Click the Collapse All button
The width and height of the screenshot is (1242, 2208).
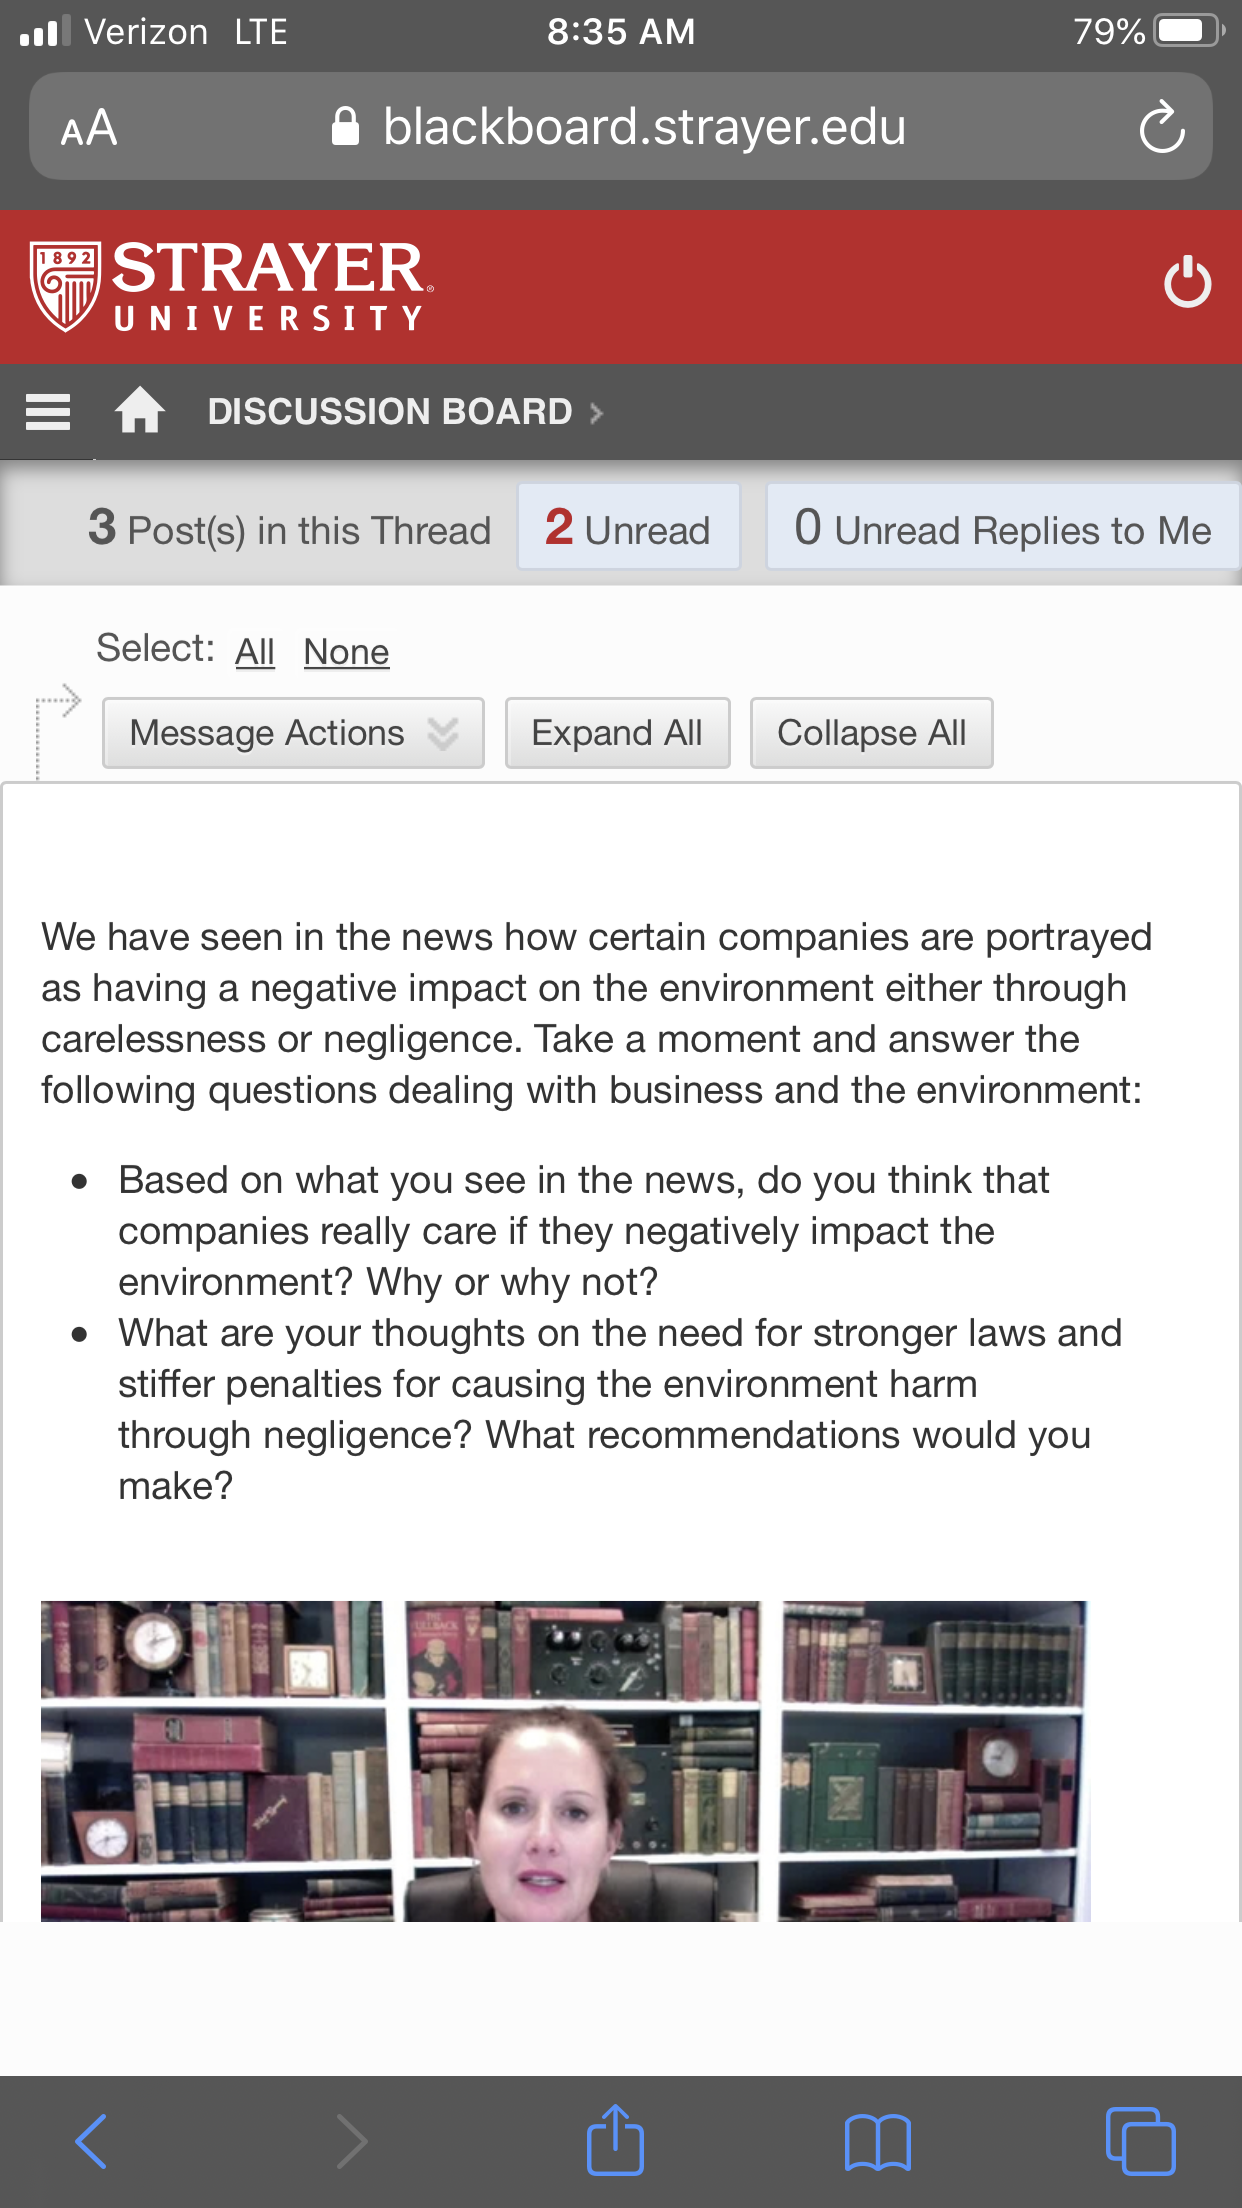tap(871, 733)
